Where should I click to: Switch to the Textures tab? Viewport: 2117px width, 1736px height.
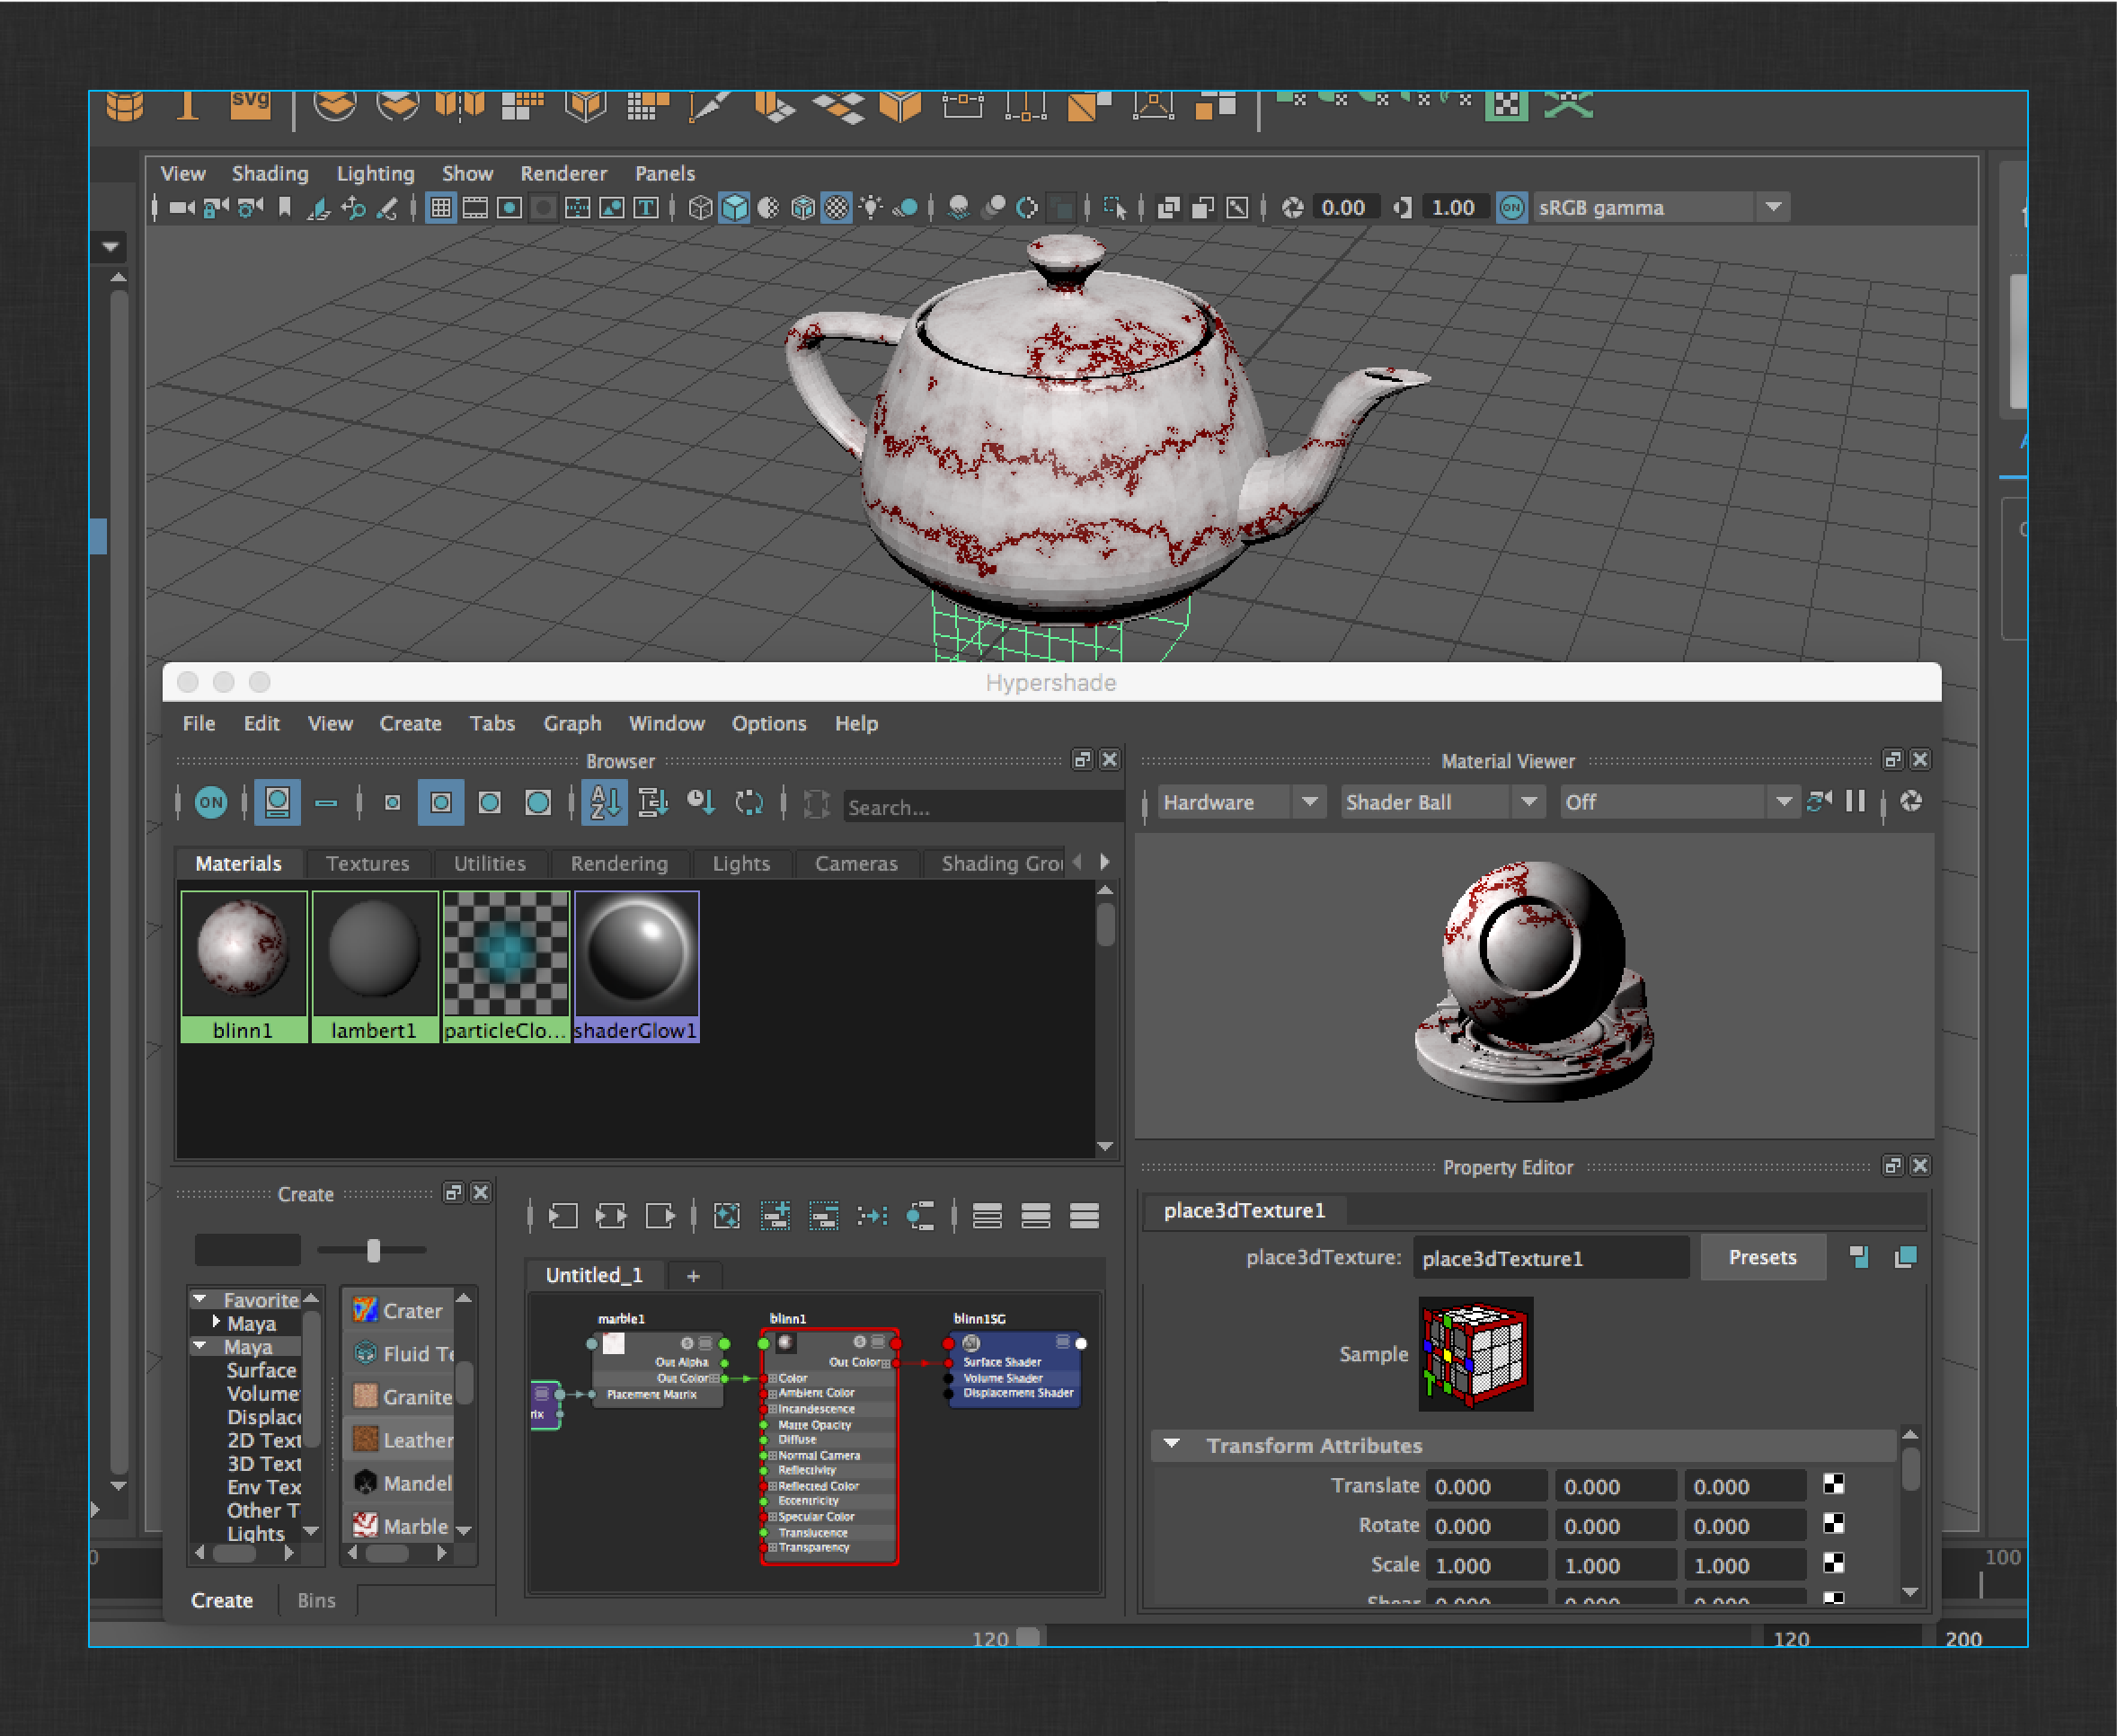point(367,863)
